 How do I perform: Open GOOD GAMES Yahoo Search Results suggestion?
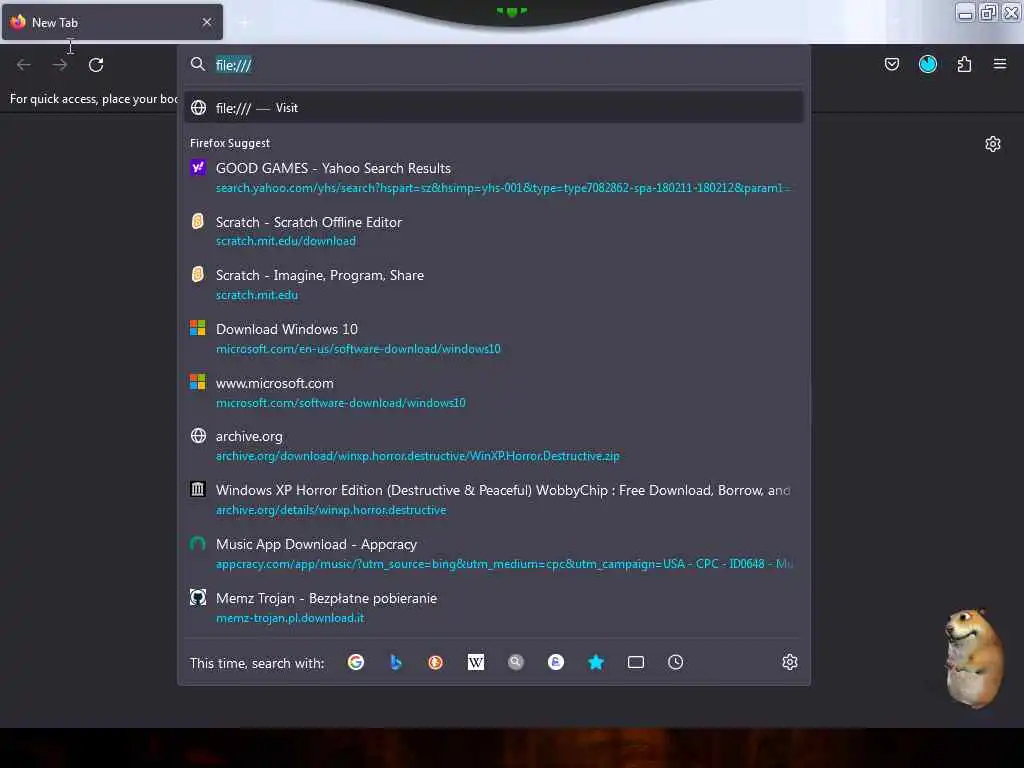pos(494,178)
